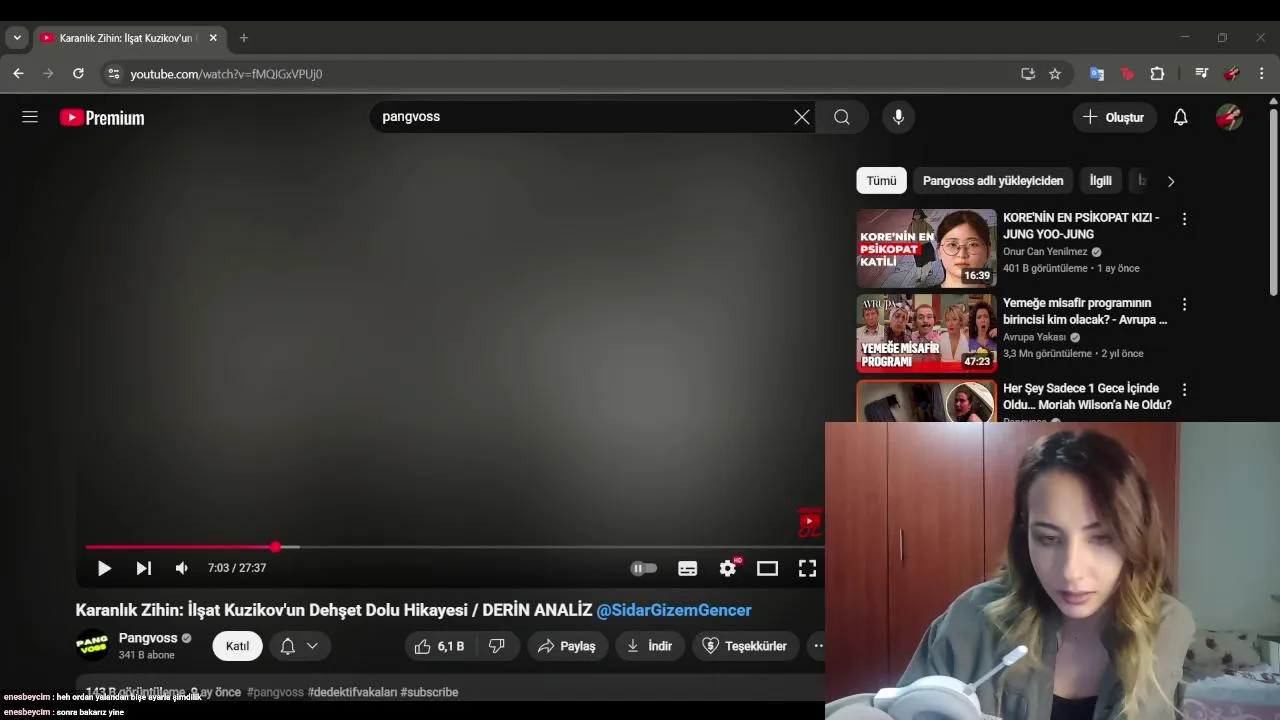Mute the video volume
The width and height of the screenshot is (1280, 720).
point(182,568)
